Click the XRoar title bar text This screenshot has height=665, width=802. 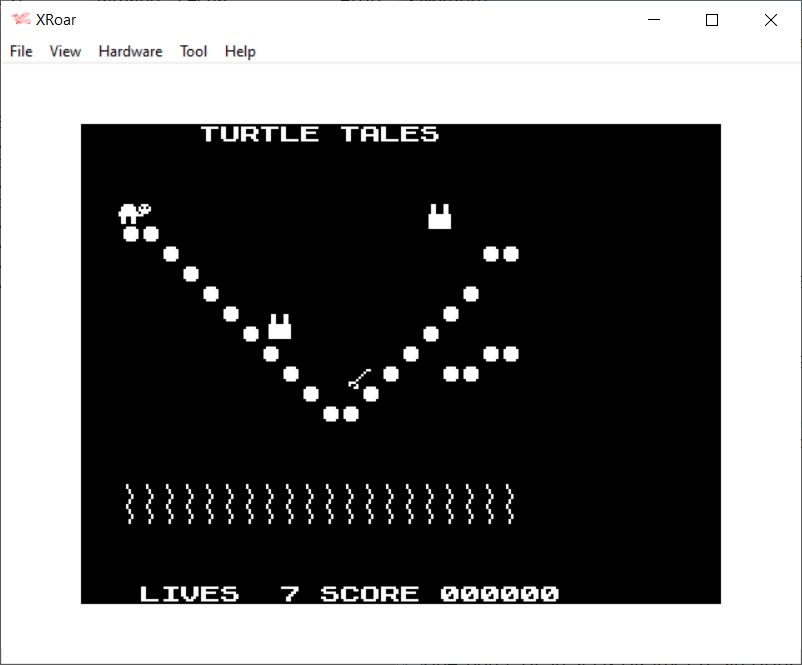coord(57,20)
